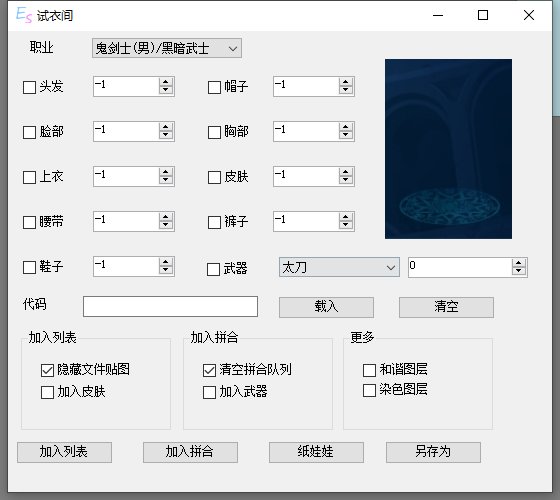The image size is (560, 500).
Task: Click the 另存为 save-as button
Action: pos(433,452)
